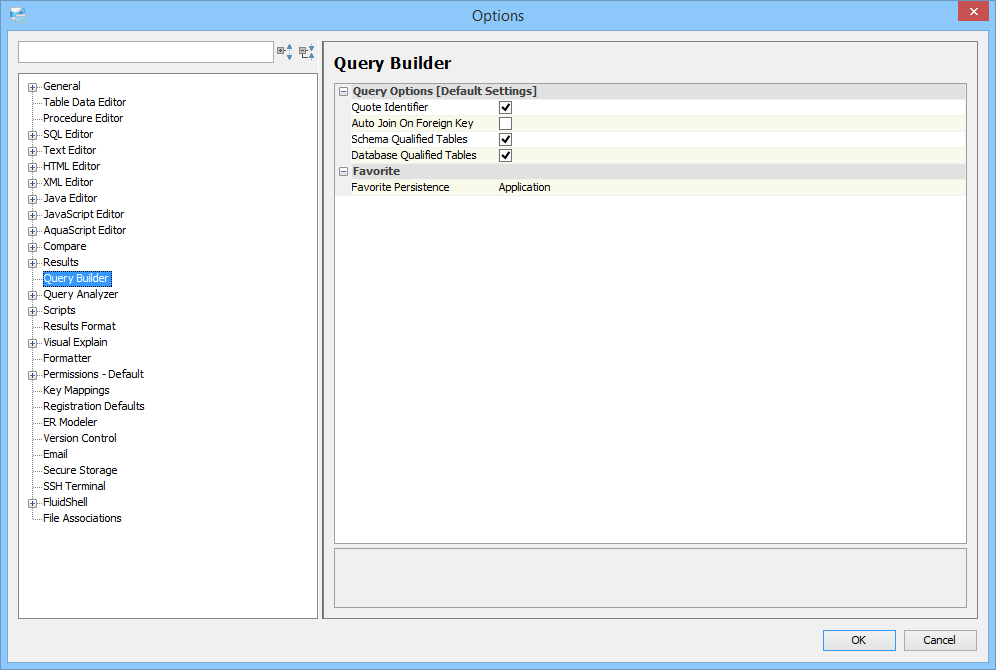Select Visual Explain label
Viewport: 996px width, 670px height.
click(x=76, y=342)
